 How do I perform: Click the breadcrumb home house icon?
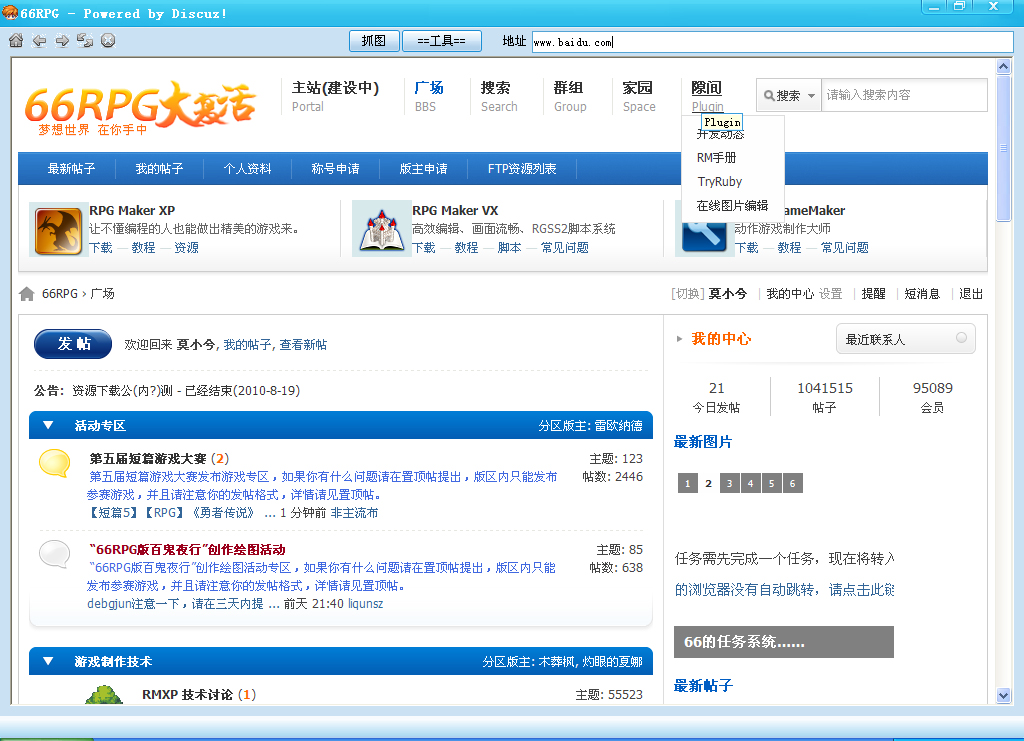pos(27,294)
